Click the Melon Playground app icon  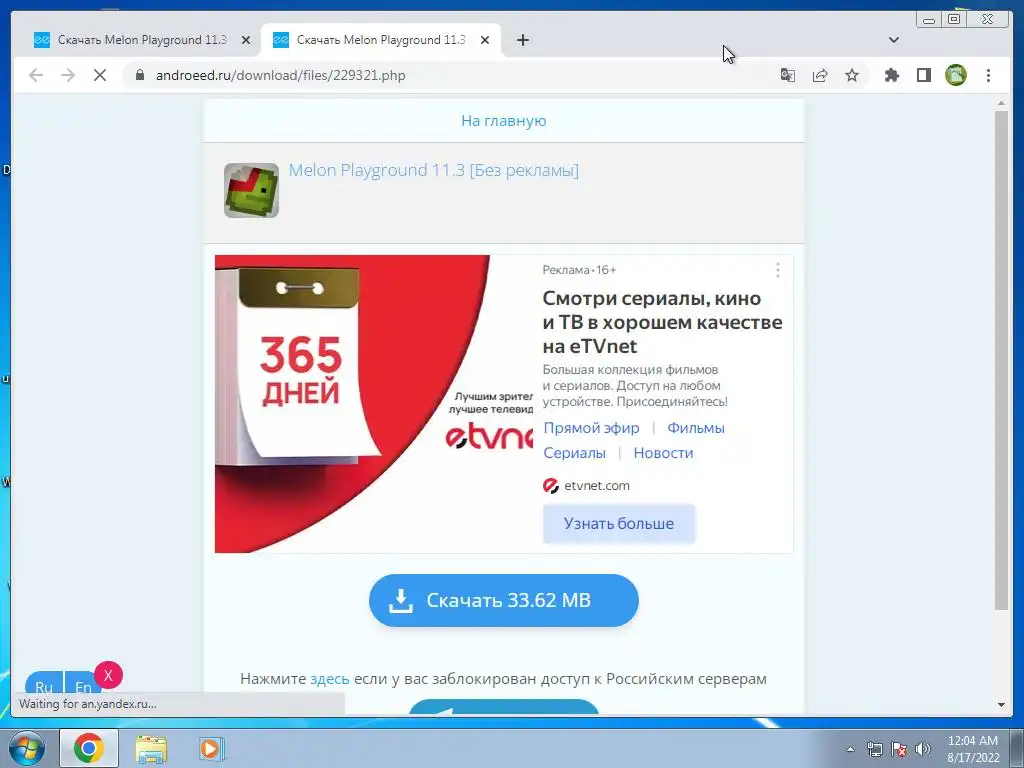click(251, 190)
